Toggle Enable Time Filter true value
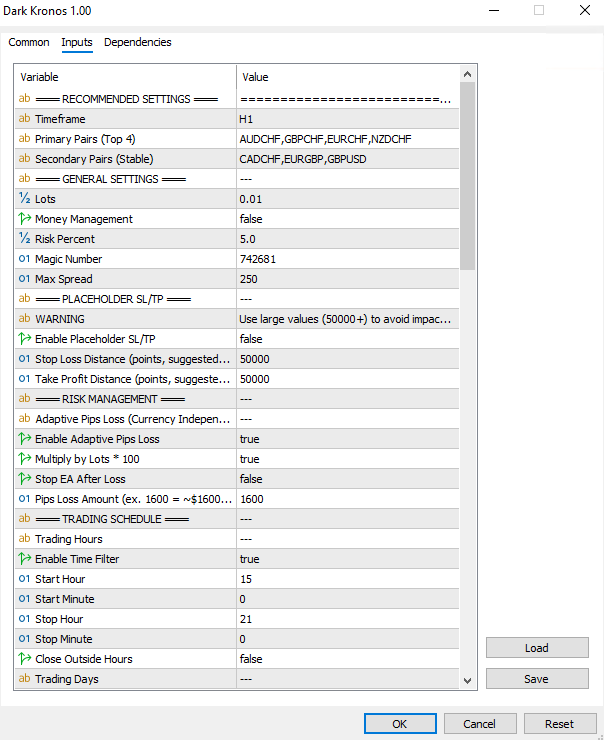Image resolution: width=604 pixels, height=740 pixels. point(347,559)
